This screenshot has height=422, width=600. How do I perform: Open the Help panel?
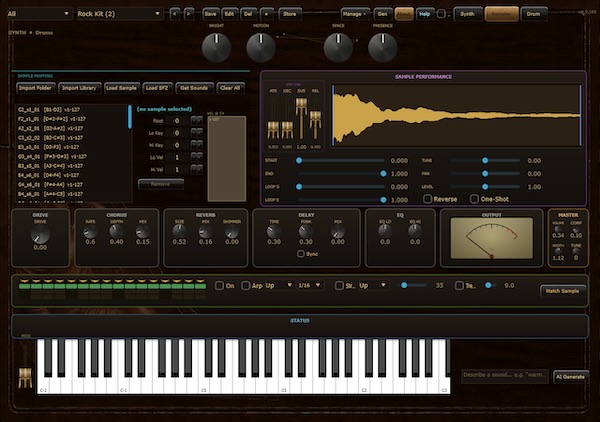pos(424,14)
